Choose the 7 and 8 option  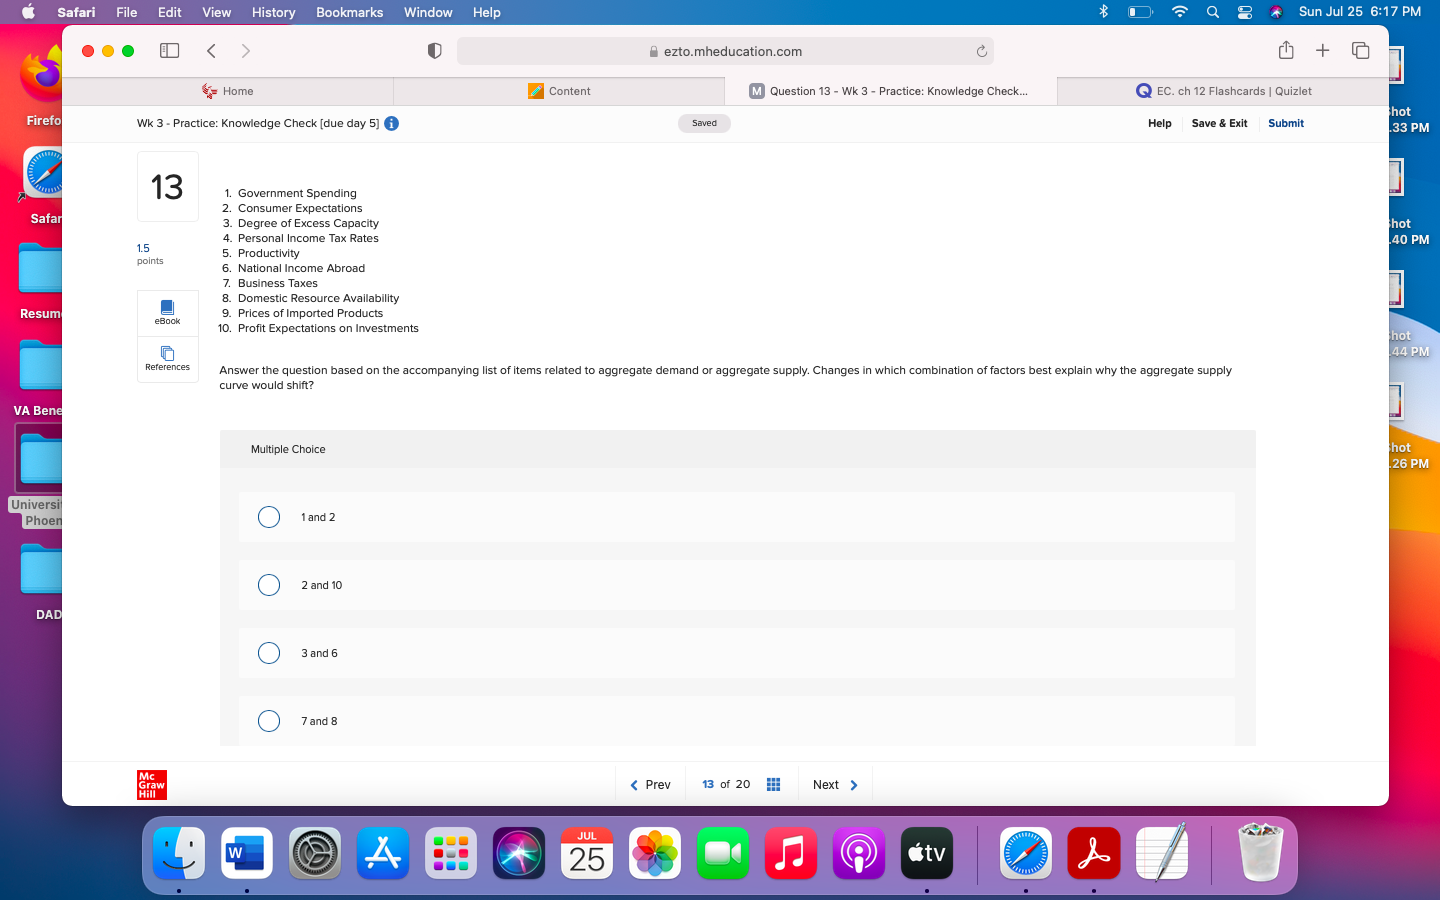(x=269, y=721)
